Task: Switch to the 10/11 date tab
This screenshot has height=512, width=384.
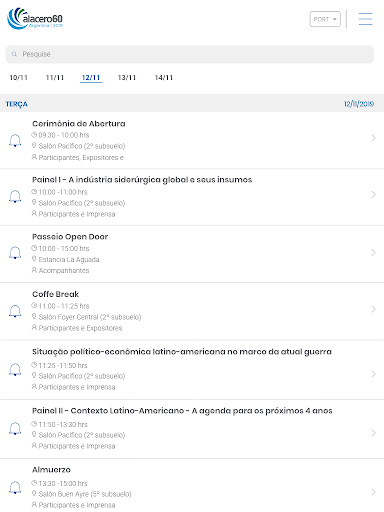Action: pos(18,78)
